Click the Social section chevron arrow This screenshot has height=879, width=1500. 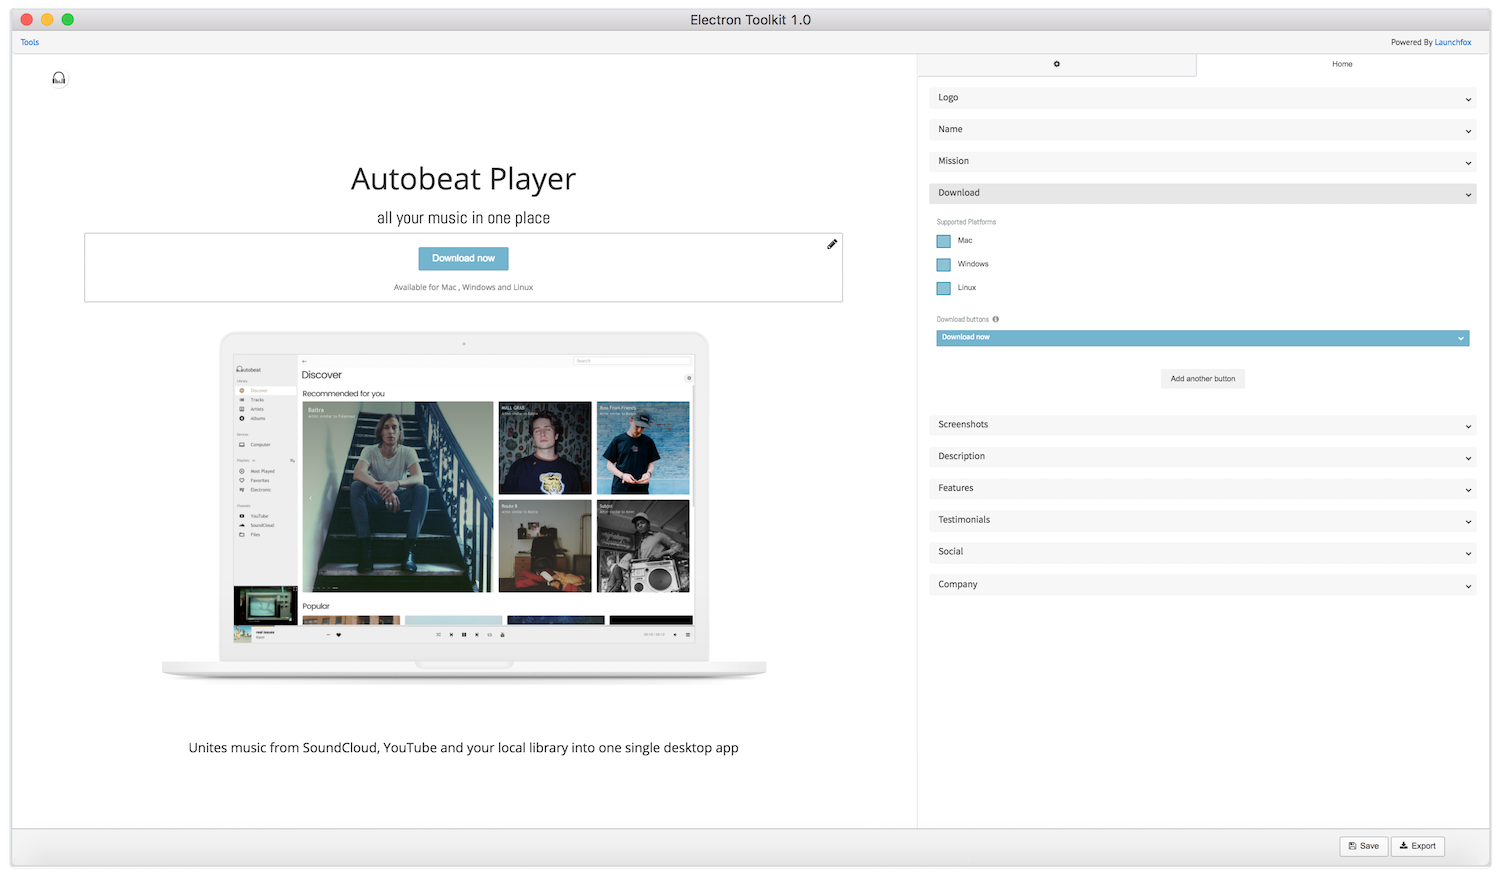1468,553
